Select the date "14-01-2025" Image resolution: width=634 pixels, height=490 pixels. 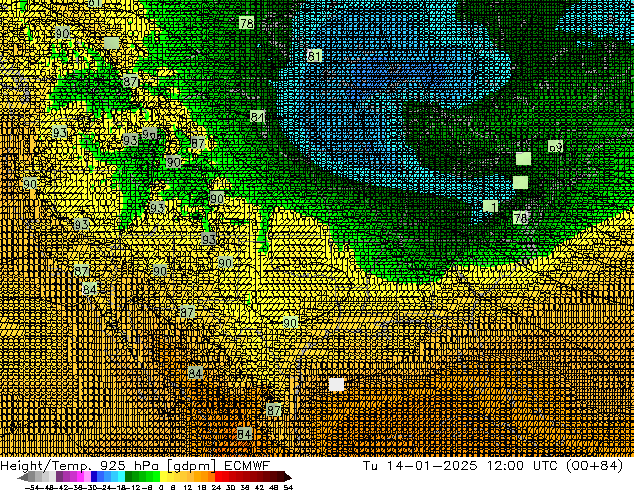coord(432,466)
